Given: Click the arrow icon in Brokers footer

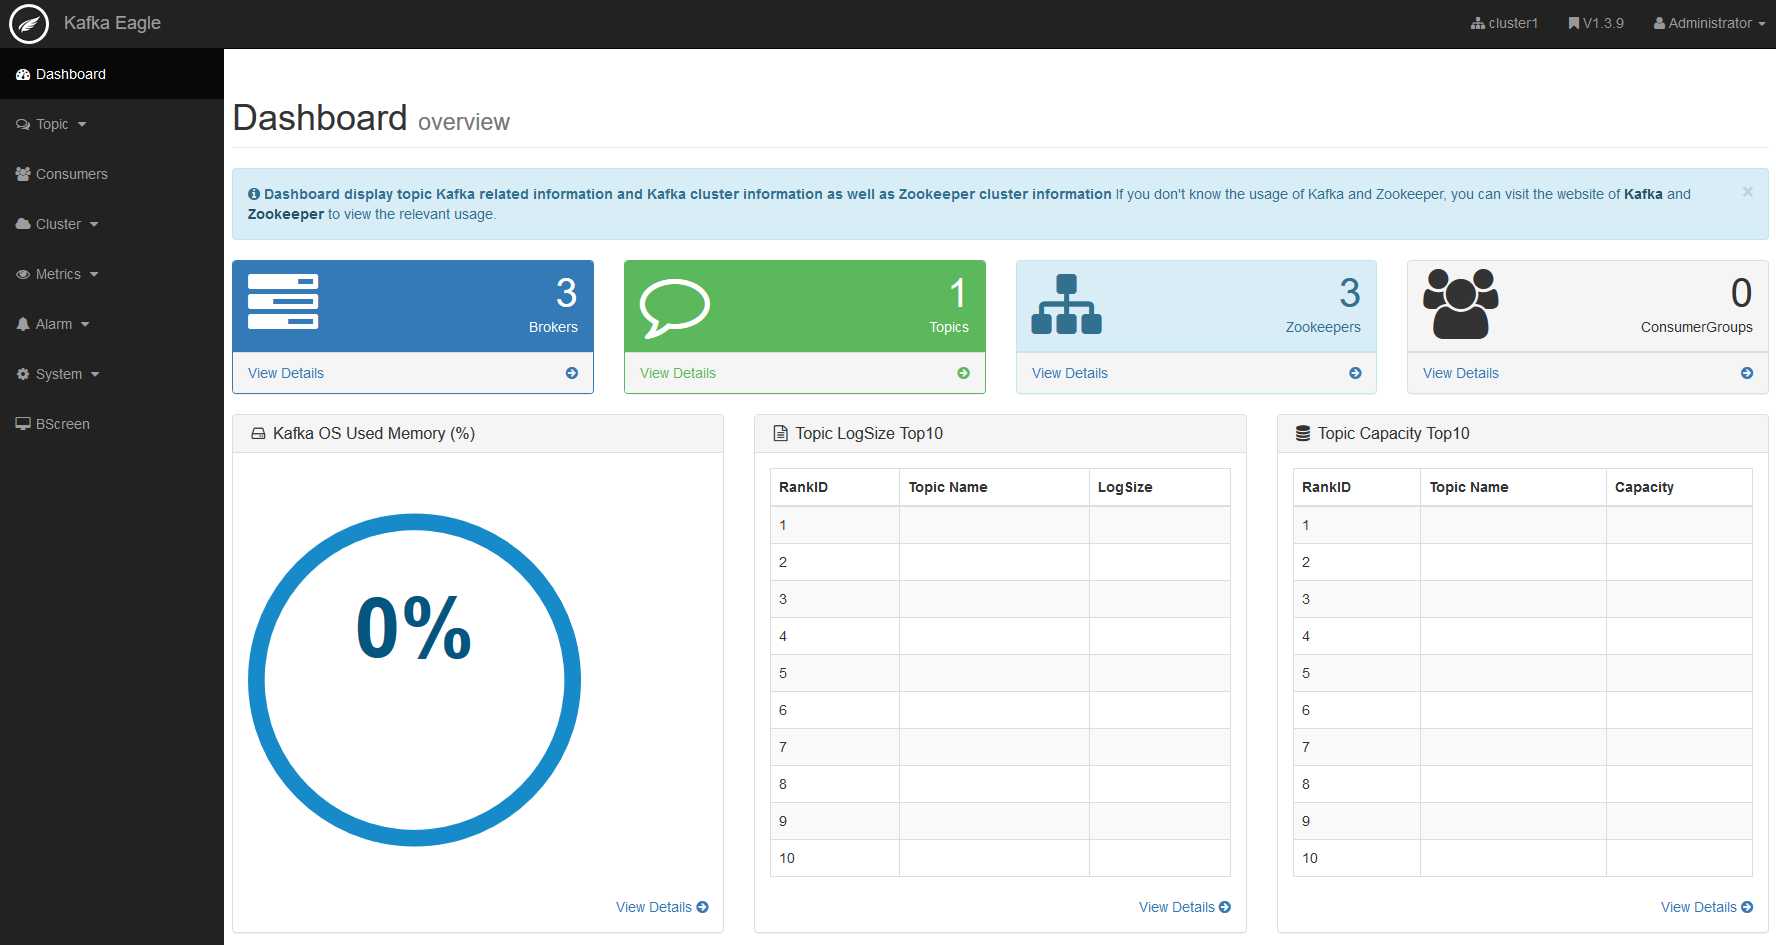Looking at the screenshot, I should click(572, 373).
